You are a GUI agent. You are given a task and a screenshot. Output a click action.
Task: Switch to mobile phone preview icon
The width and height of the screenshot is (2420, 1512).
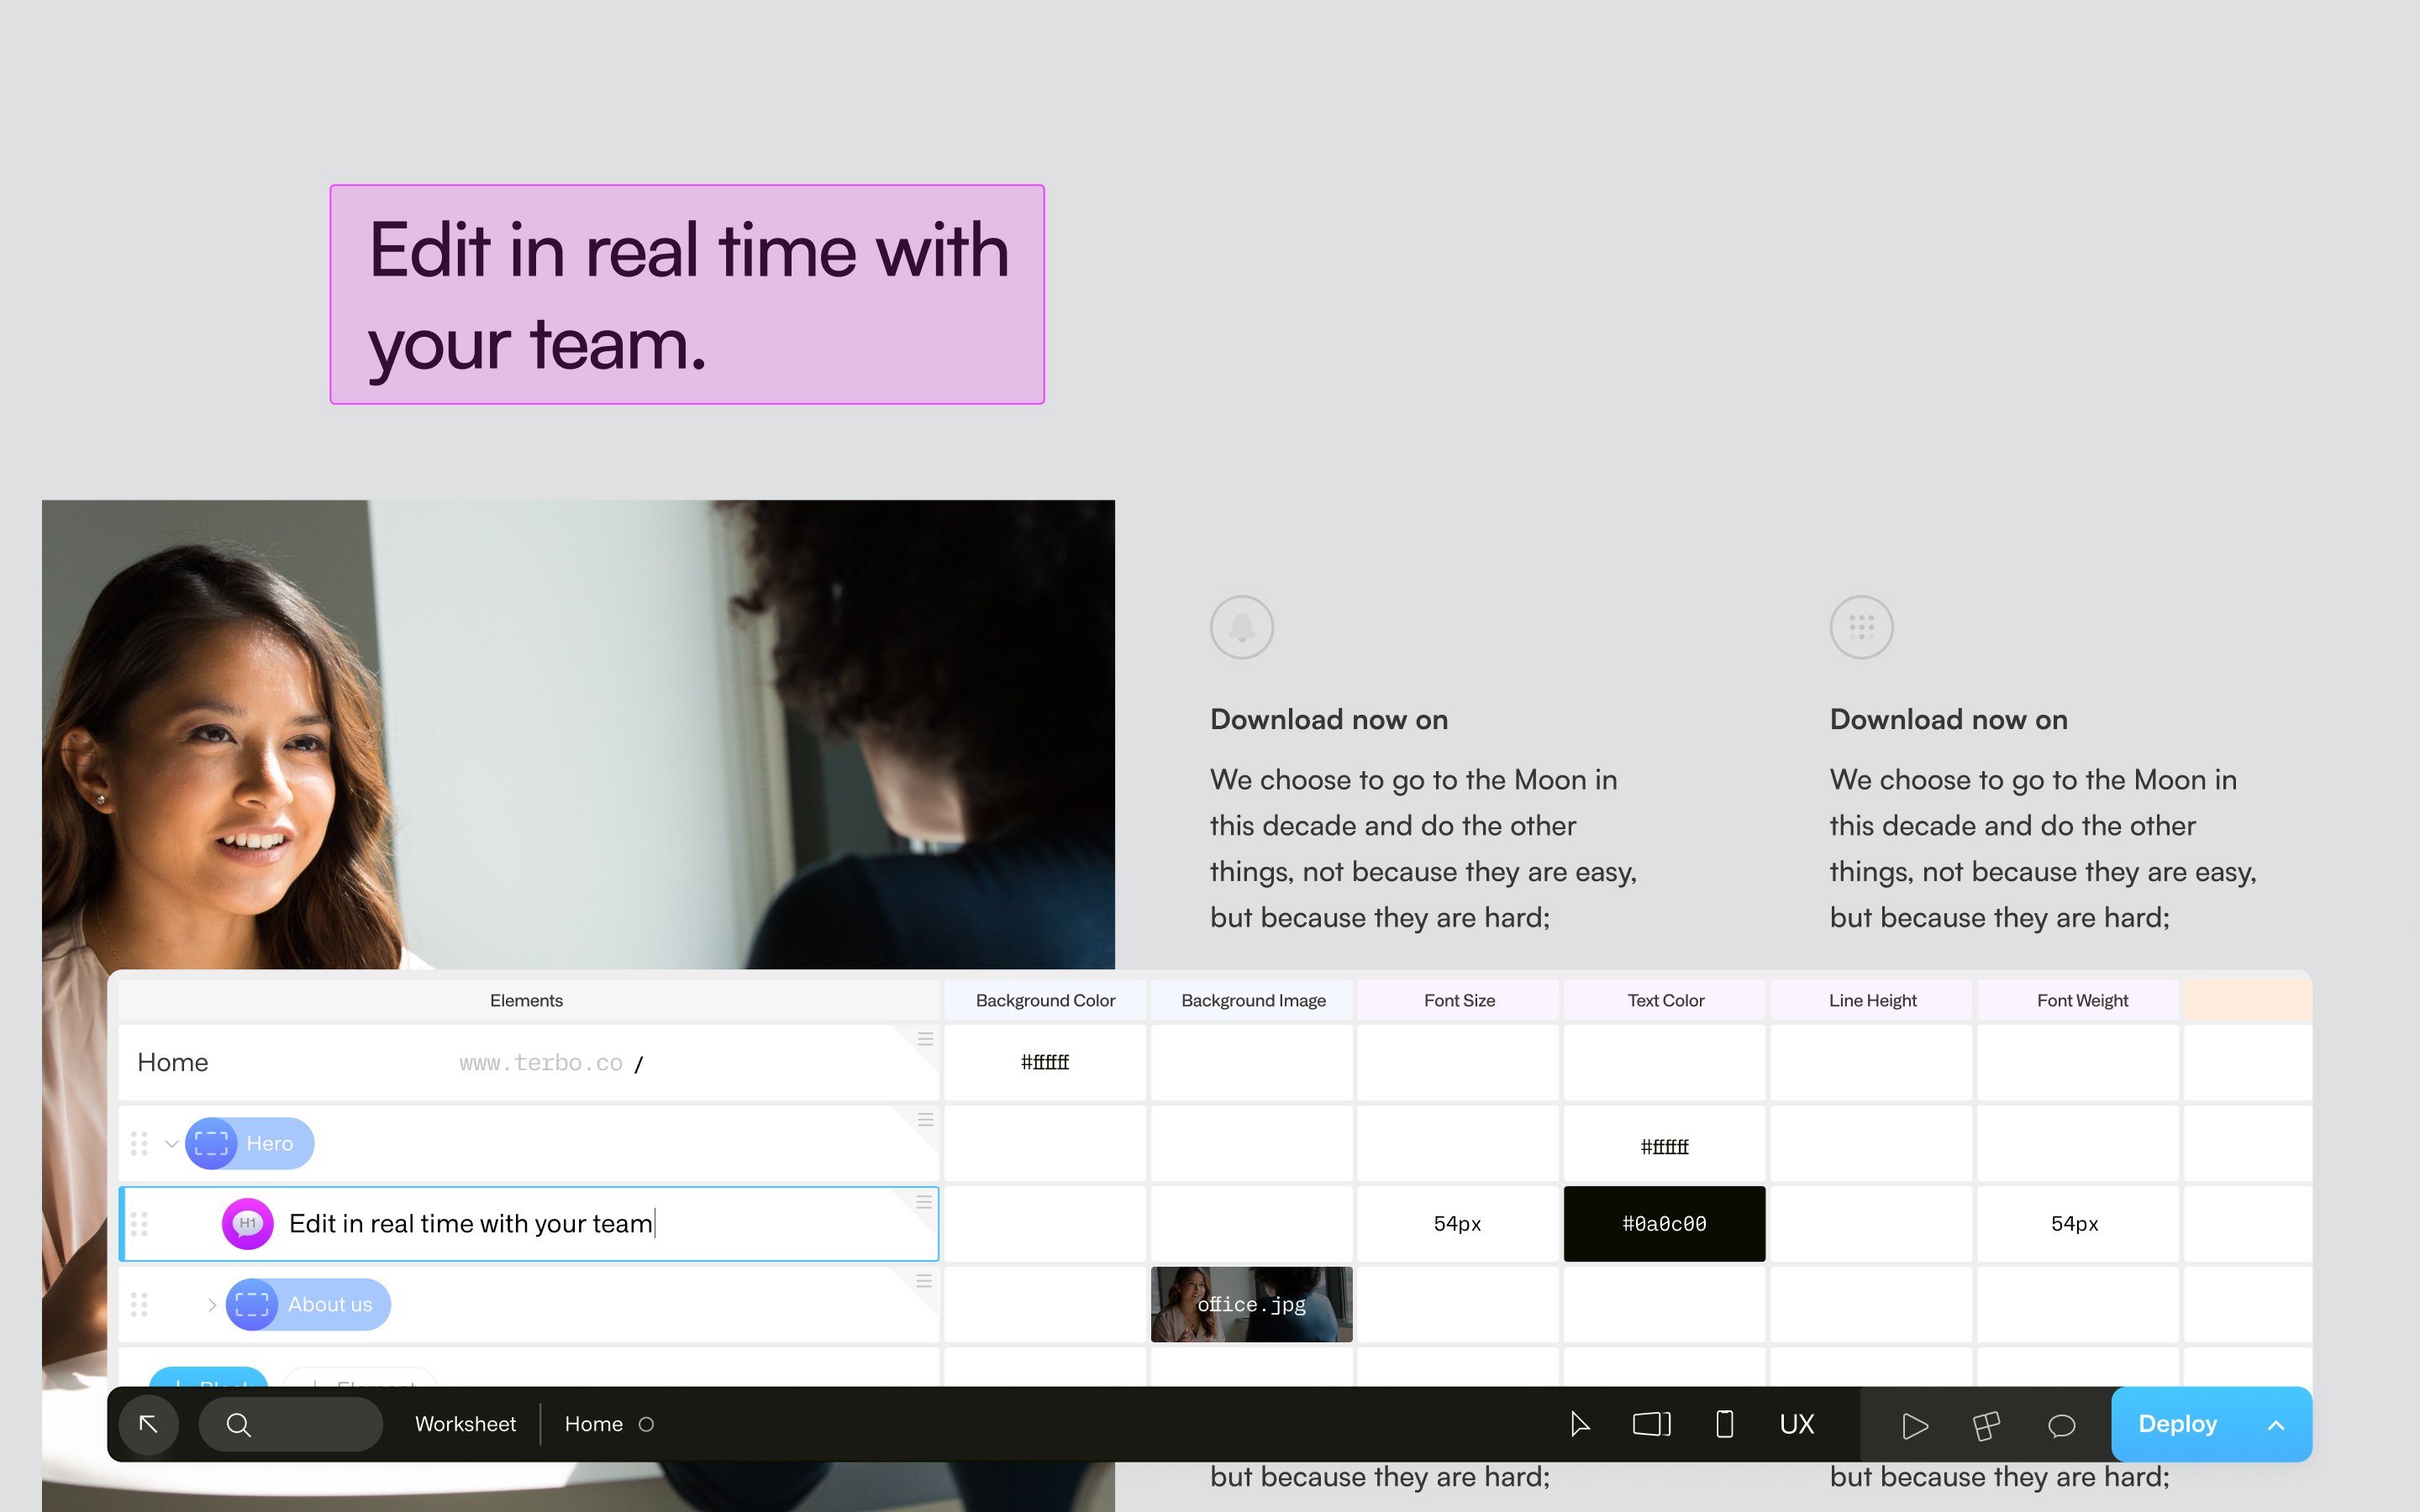coord(1724,1424)
